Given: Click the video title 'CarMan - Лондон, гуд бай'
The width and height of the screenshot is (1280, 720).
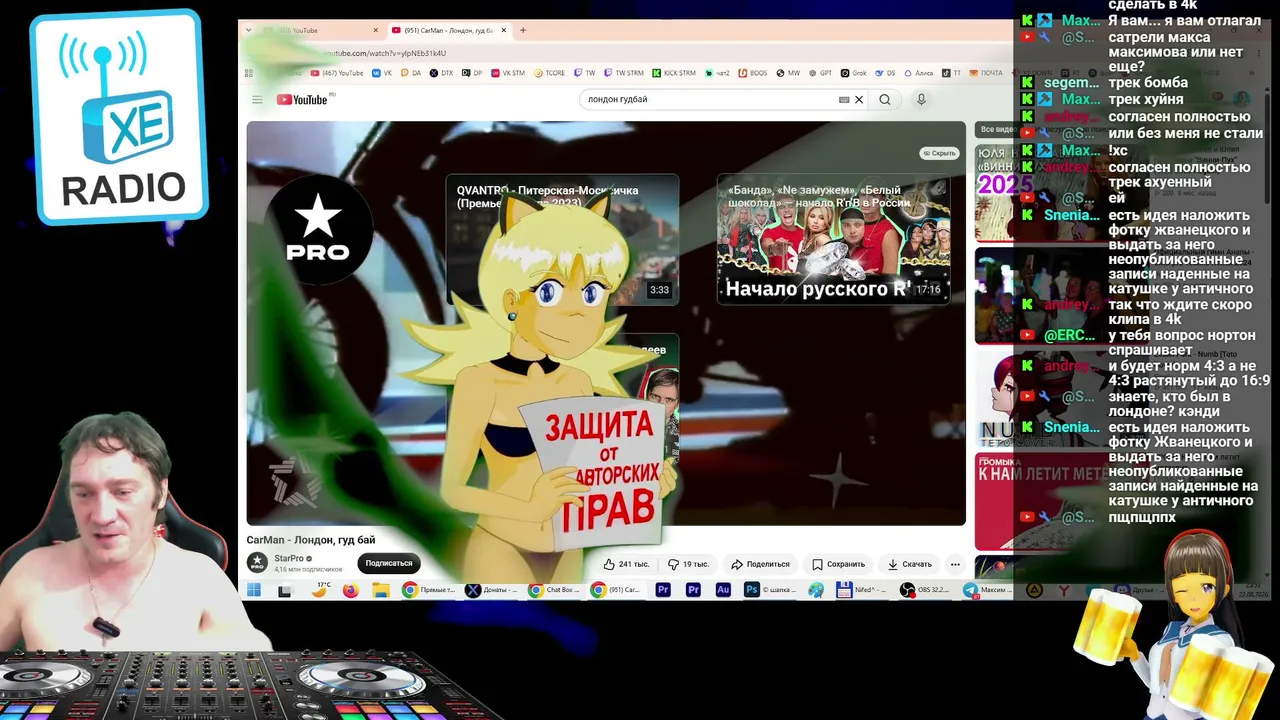Looking at the screenshot, I should [311, 540].
